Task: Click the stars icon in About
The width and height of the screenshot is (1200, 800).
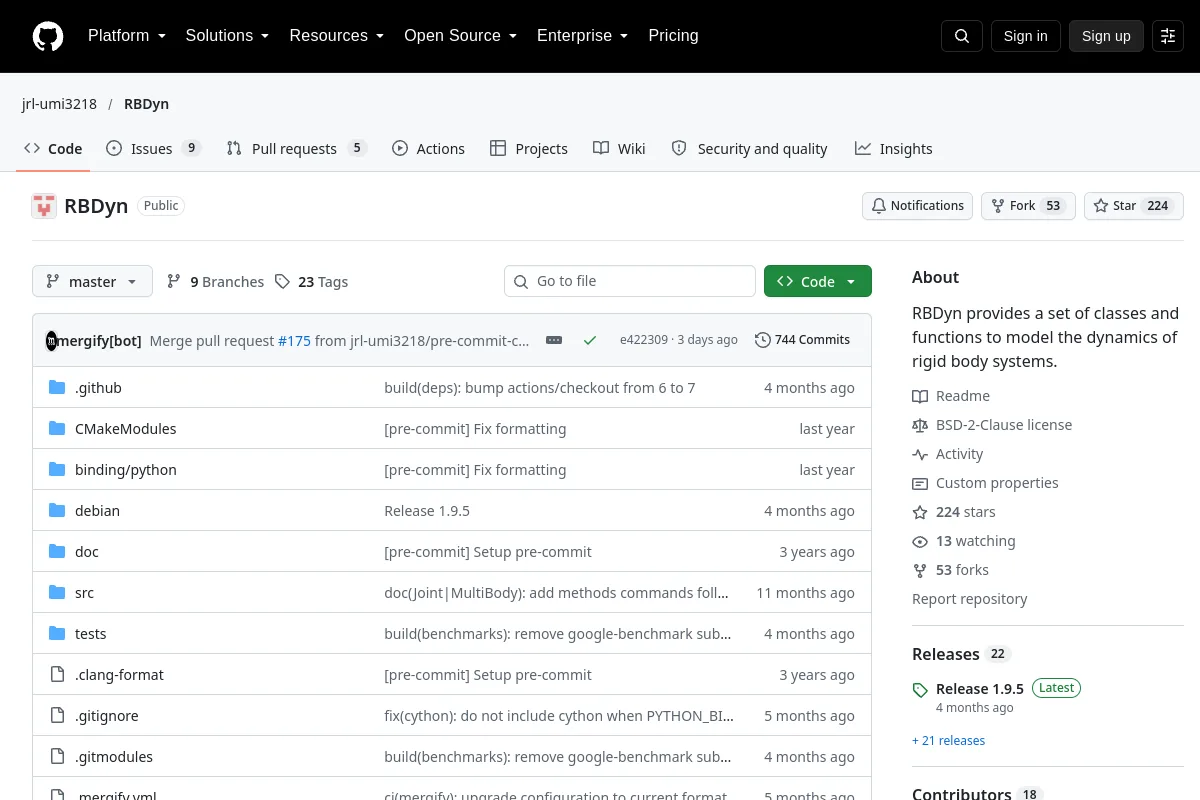Action: [920, 512]
